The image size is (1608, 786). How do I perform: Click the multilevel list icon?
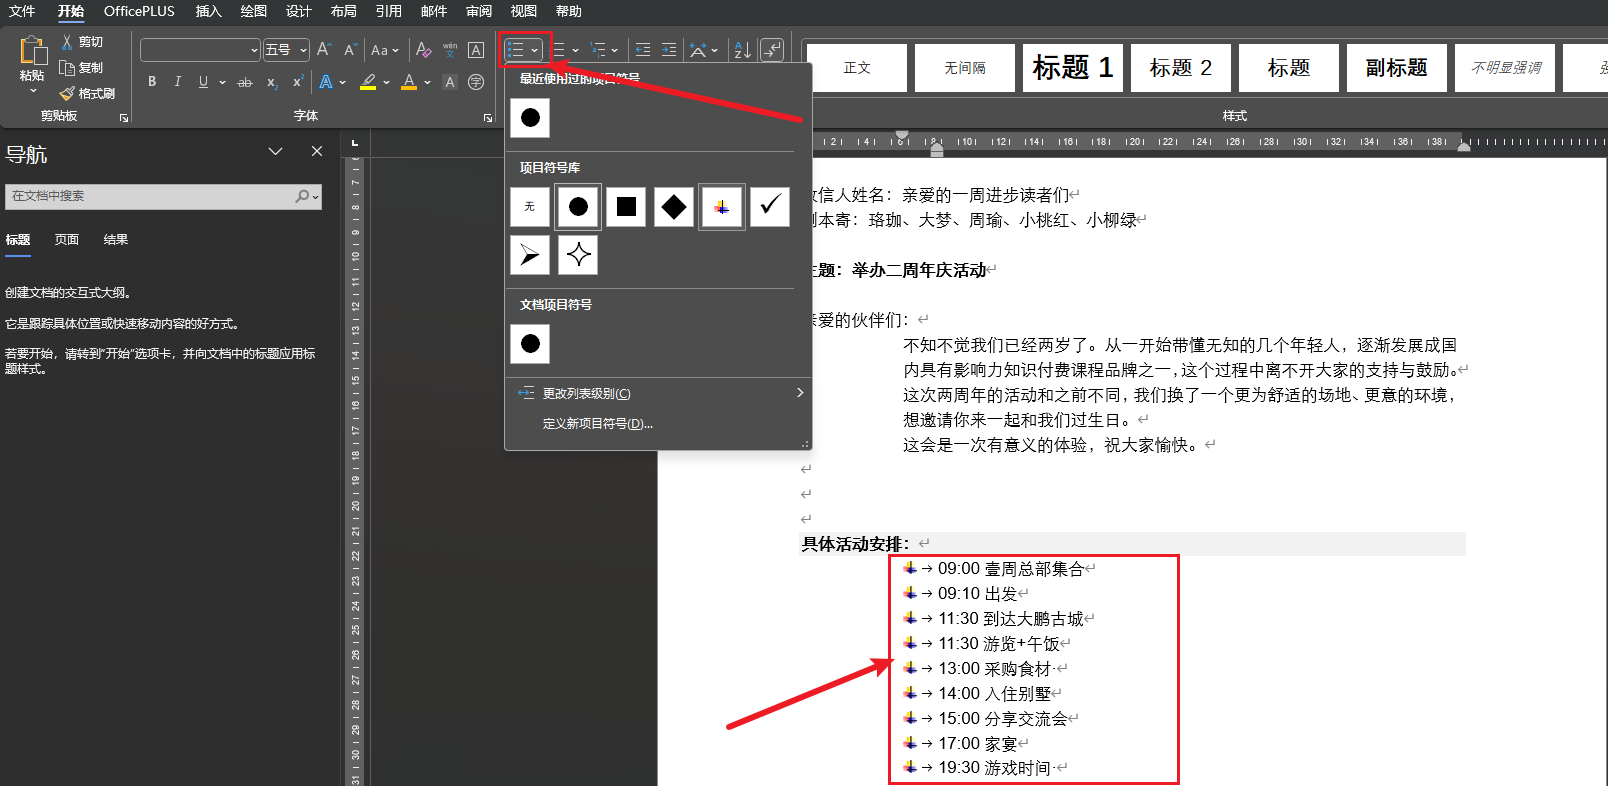click(x=598, y=49)
